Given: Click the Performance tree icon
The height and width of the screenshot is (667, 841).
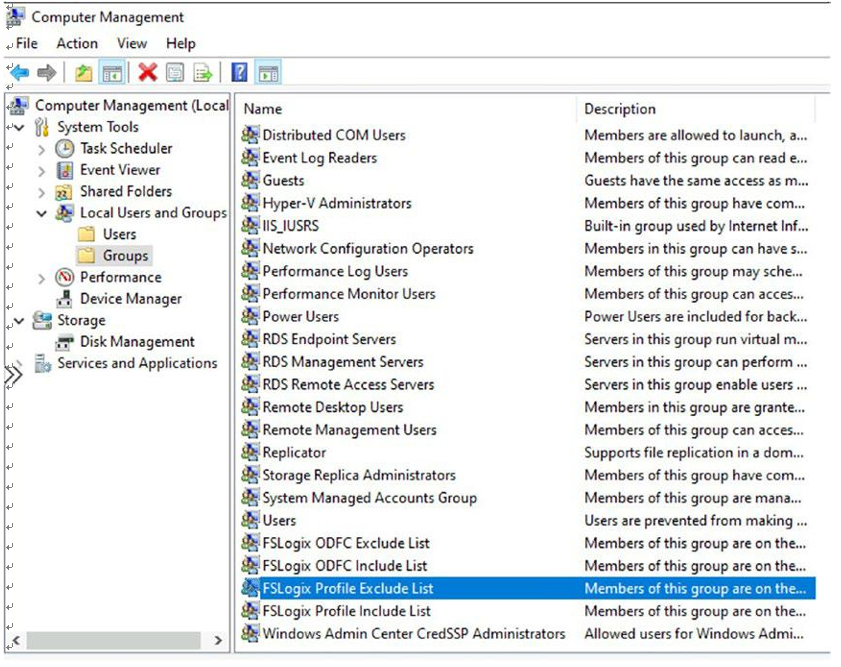Looking at the screenshot, I should coord(65,277).
